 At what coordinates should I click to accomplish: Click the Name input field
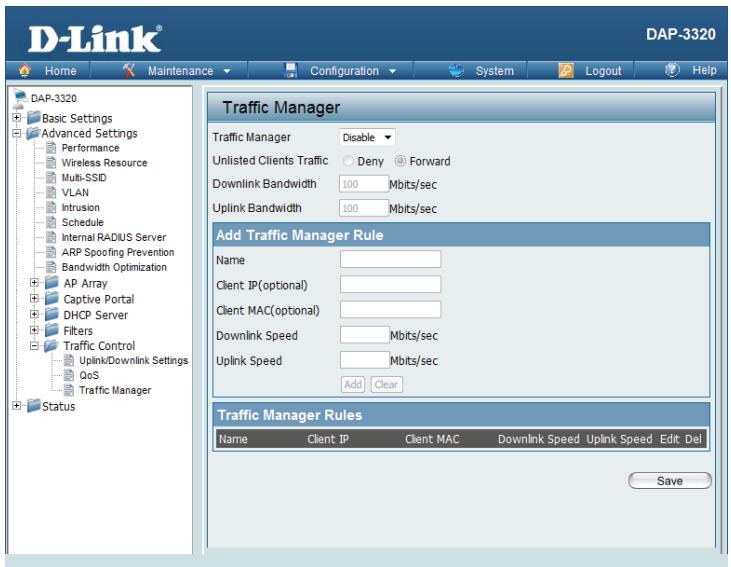point(390,259)
